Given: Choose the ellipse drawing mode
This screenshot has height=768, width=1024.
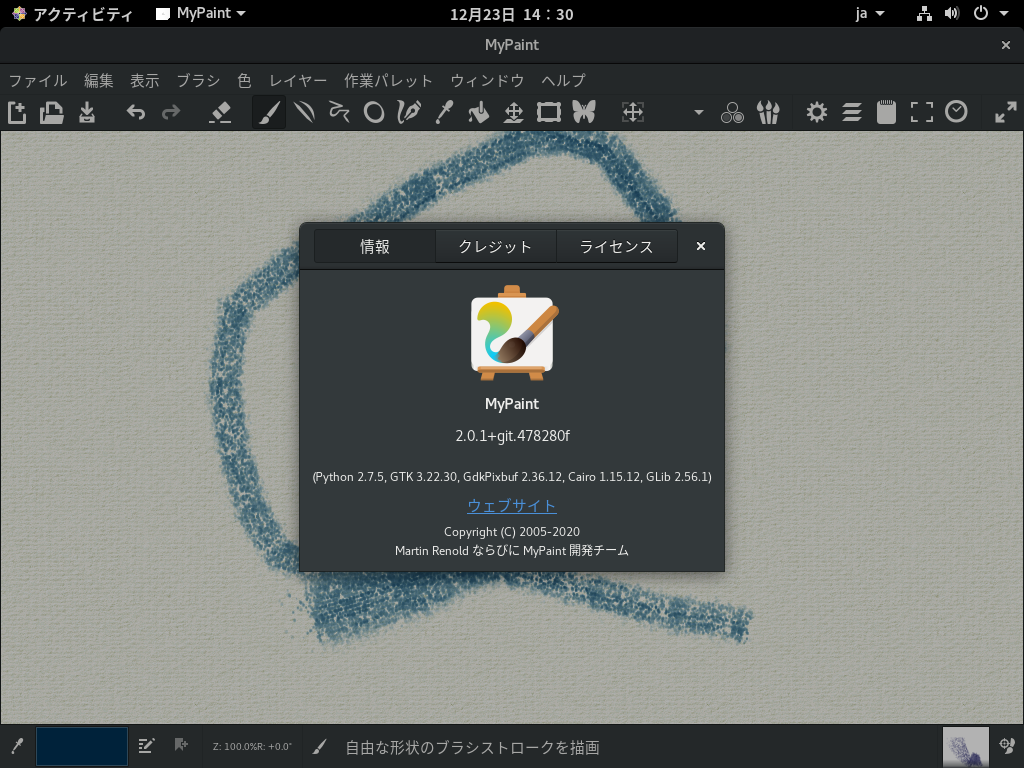Looking at the screenshot, I should point(374,112).
